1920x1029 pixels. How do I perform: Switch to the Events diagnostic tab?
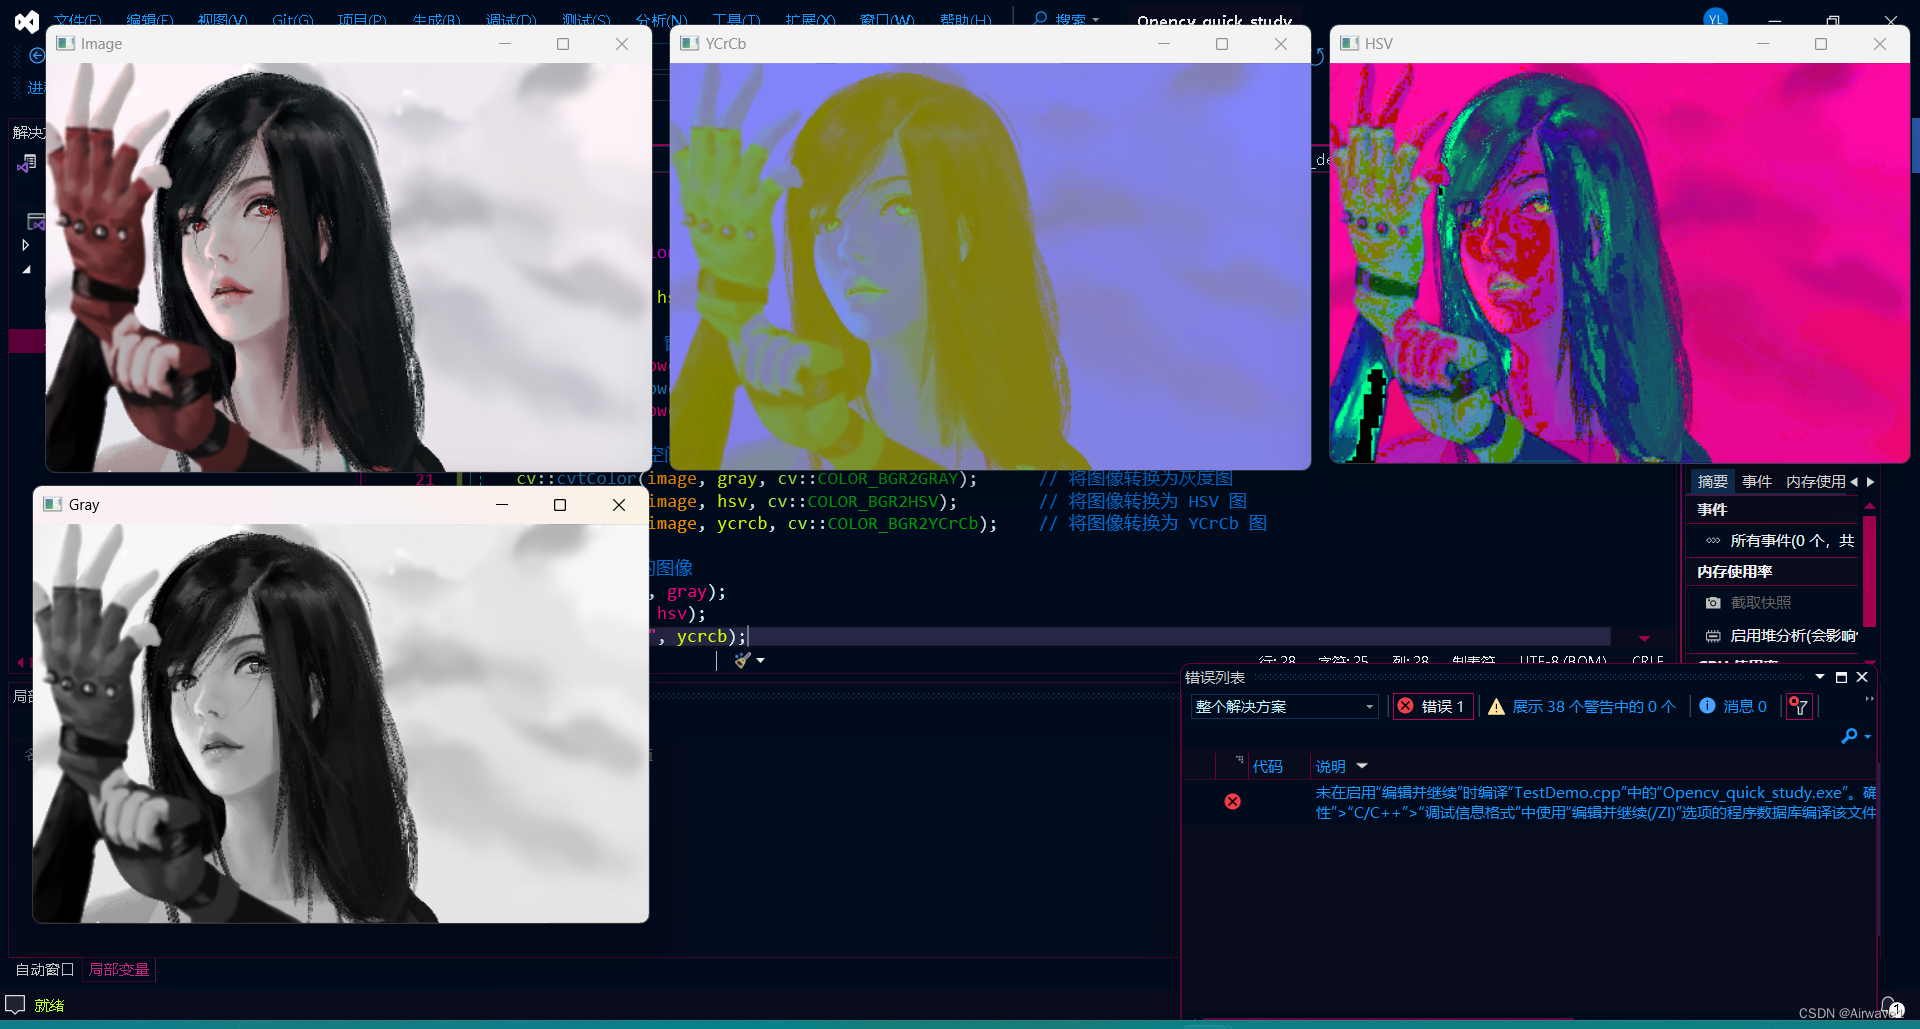coord(1757,482)
